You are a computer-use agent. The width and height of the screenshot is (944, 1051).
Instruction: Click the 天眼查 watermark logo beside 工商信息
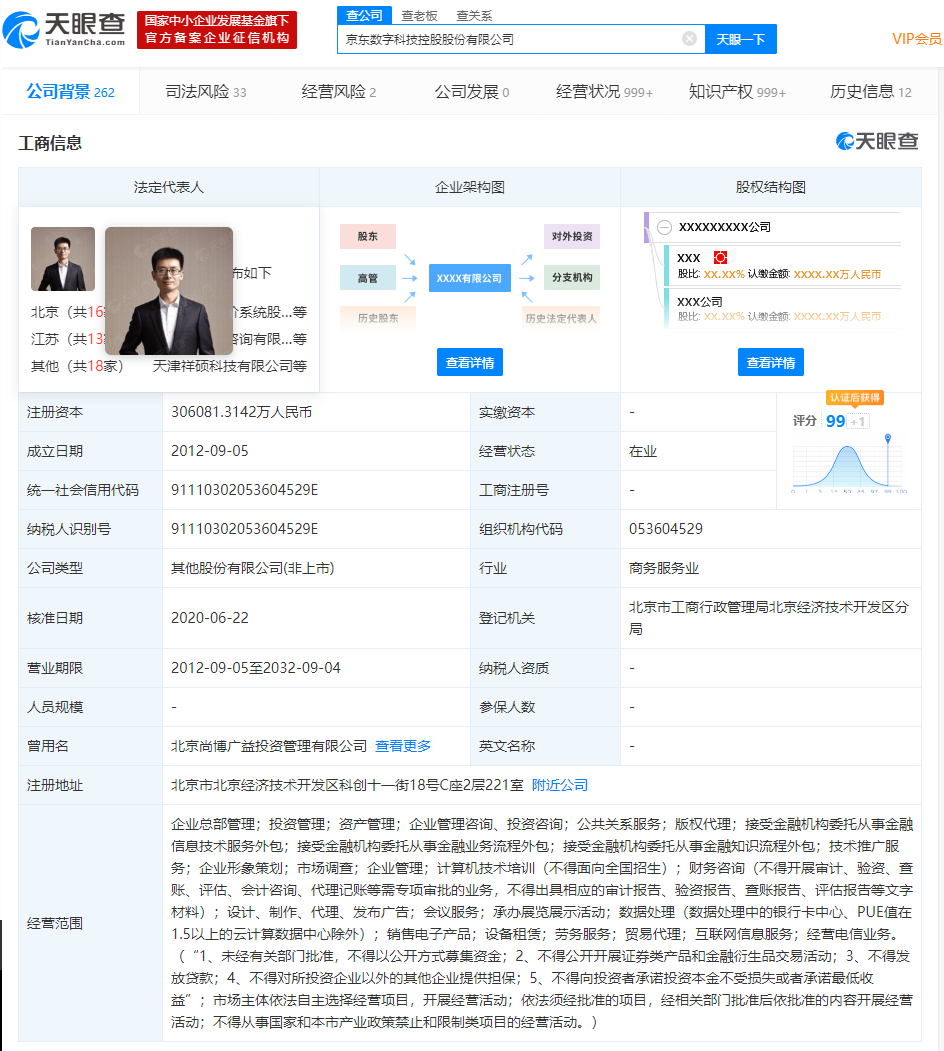tap(877, 142)
